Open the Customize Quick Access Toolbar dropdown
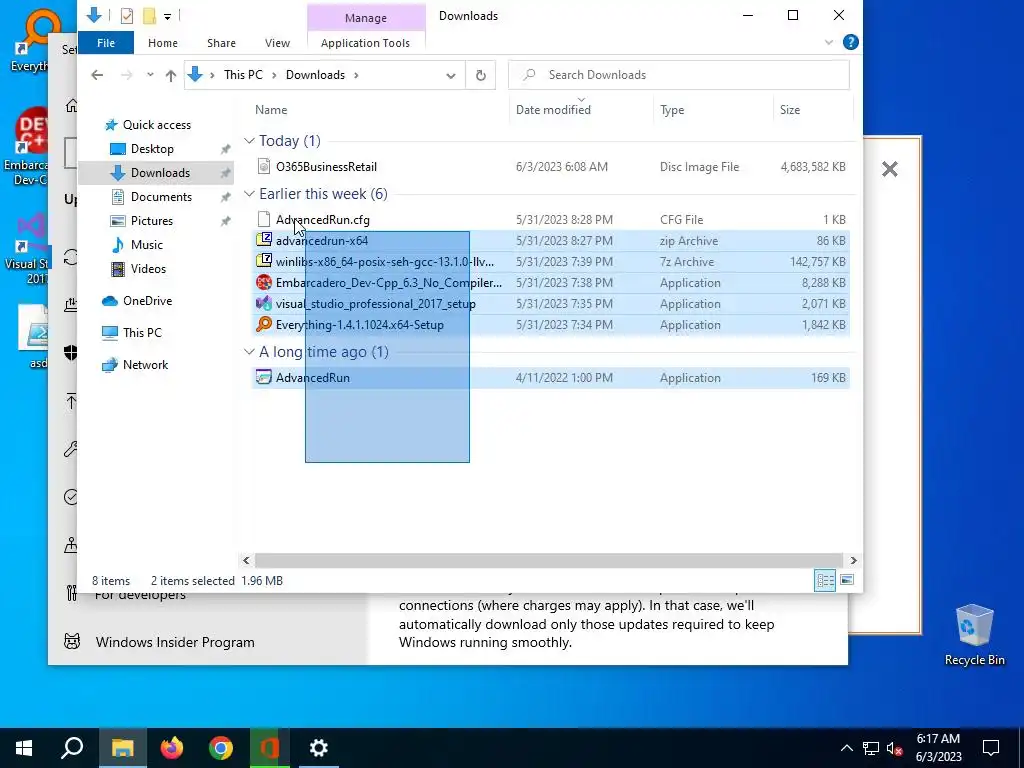The height and width of the screenshot is (768, 1024). tap(167, 16)
